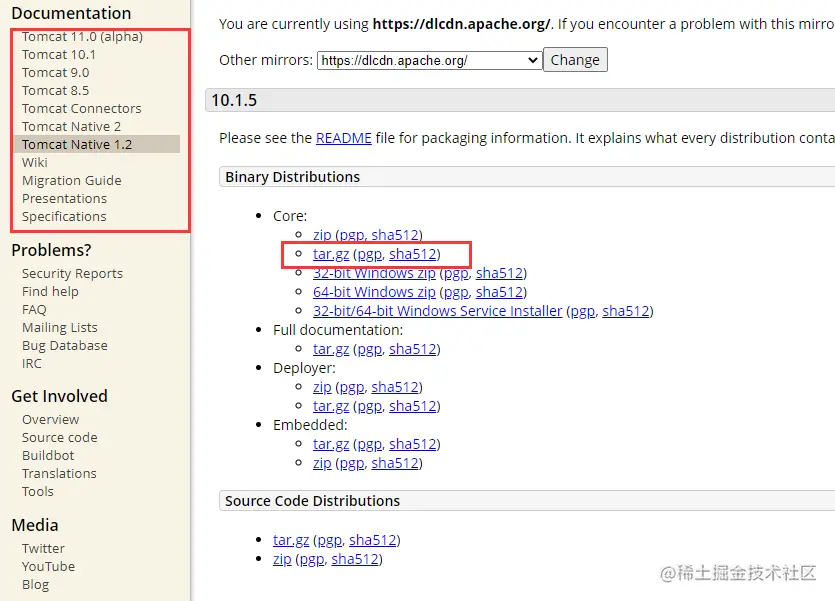This screenshot has width=835, height=601.
Task: View Security Reports page
Action: (72, 274)
